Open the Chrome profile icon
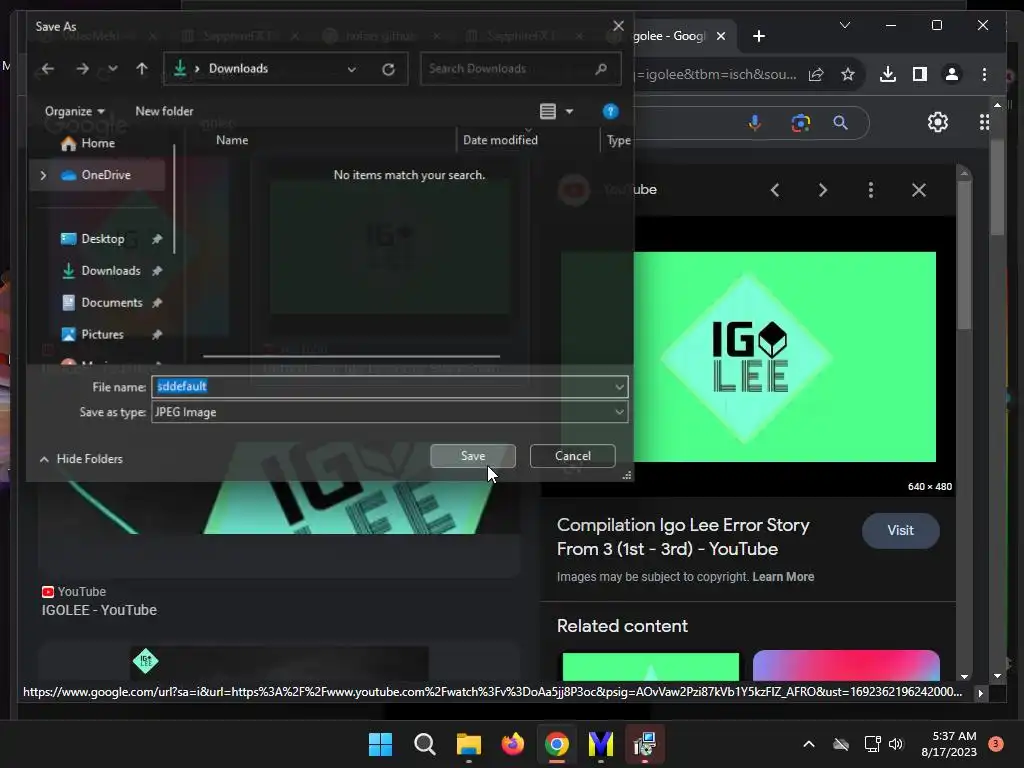The image size is (1024, 768). point(952,74)
